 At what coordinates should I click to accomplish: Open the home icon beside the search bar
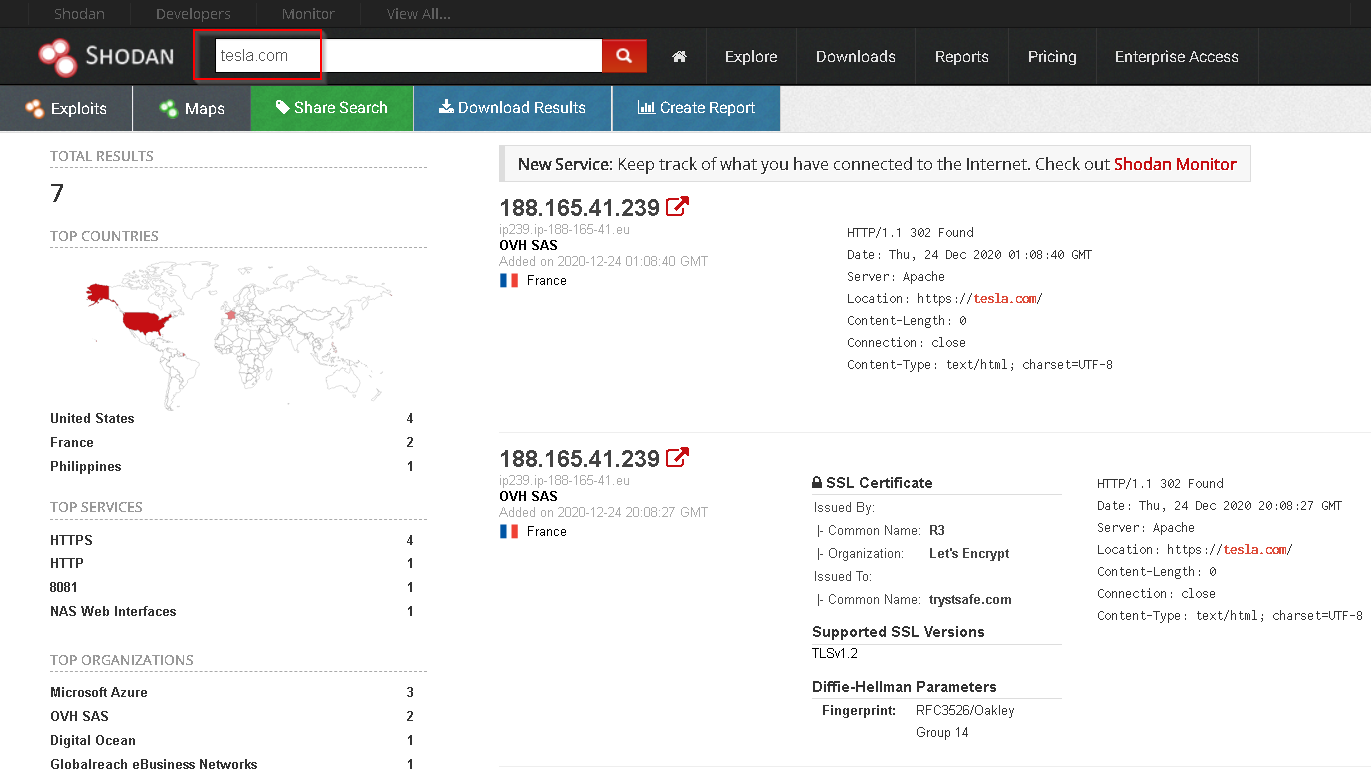point(679,56)
